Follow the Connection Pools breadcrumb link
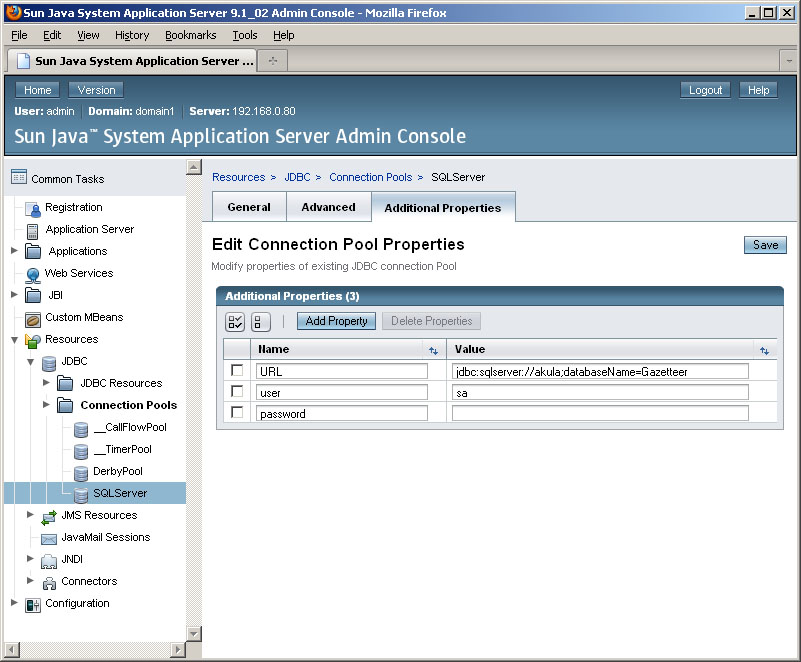Screen dimensions: 801x662 point(370,177)
